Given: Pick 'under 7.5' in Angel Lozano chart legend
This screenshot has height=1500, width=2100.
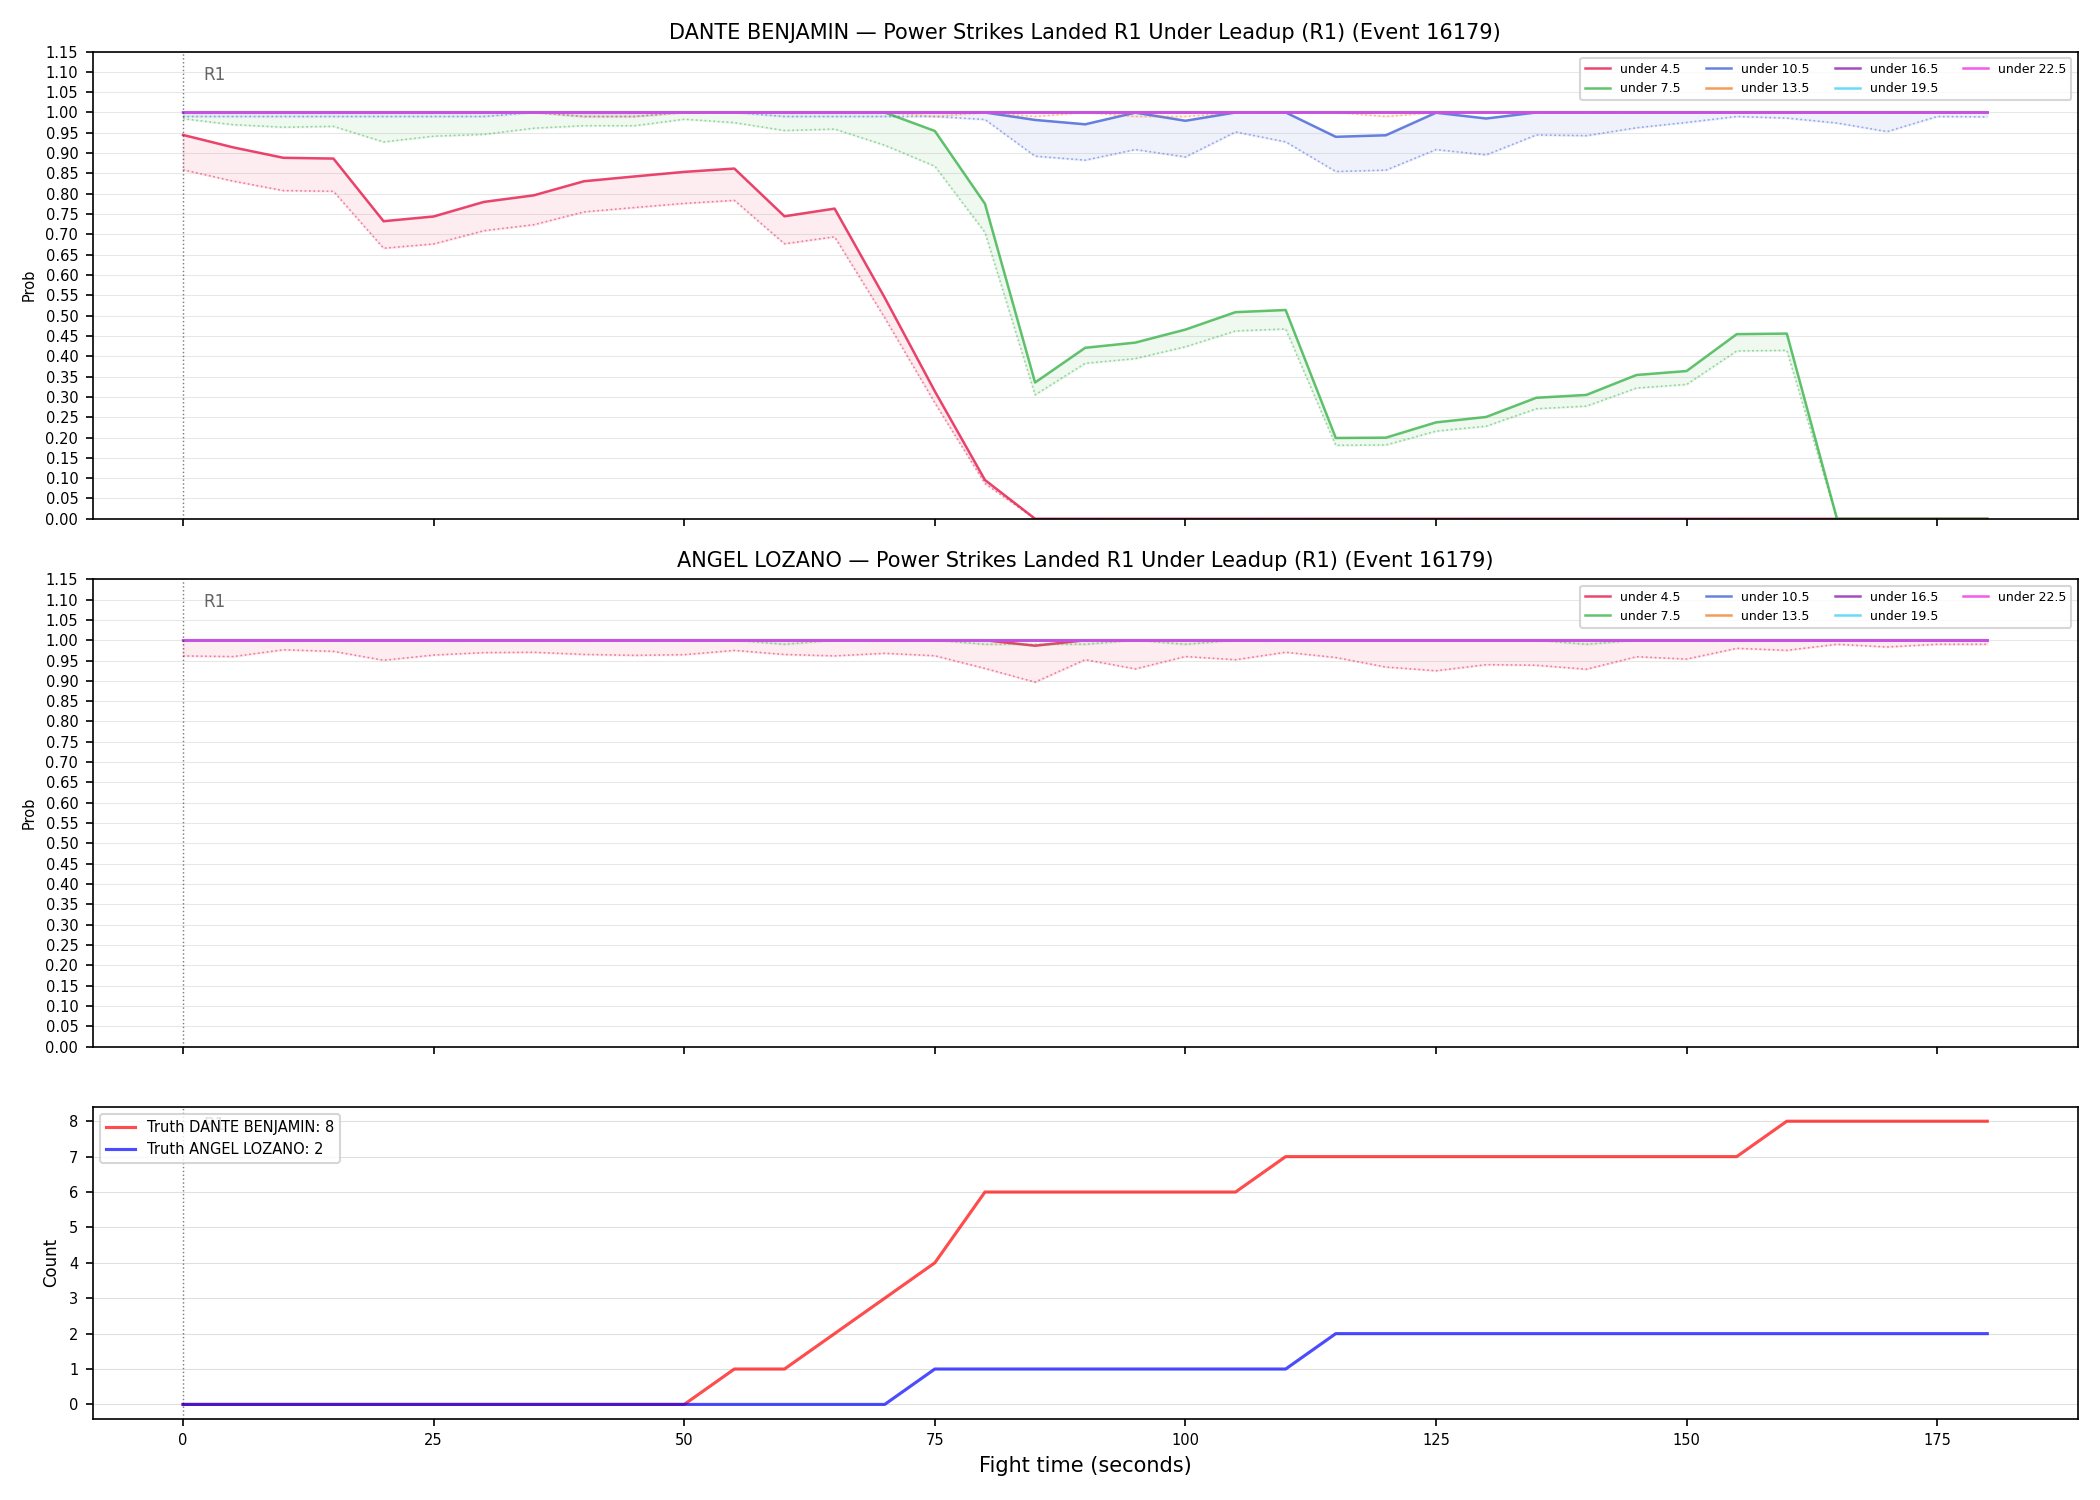Looking at the screenshot, I should 1633,616.
